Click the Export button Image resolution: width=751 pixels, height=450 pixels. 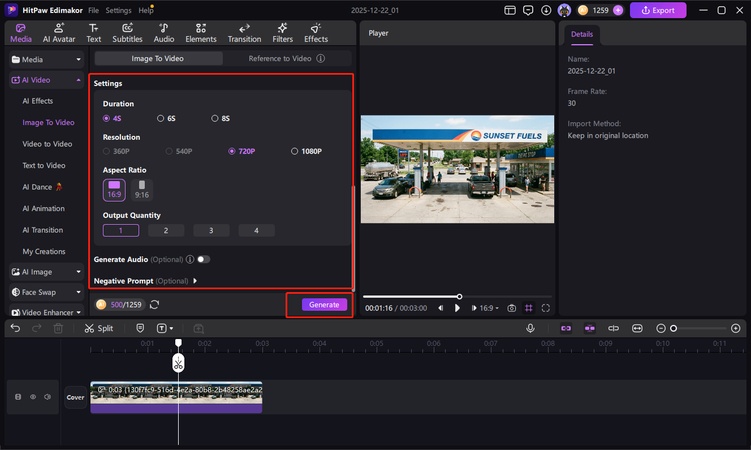(x=657, y=10)
